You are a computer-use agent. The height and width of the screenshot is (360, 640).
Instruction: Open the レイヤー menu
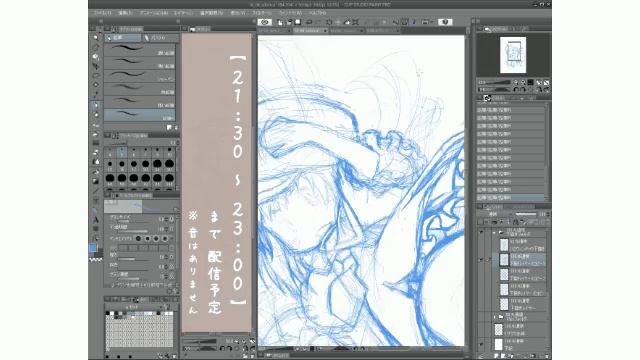coord(183,13)
